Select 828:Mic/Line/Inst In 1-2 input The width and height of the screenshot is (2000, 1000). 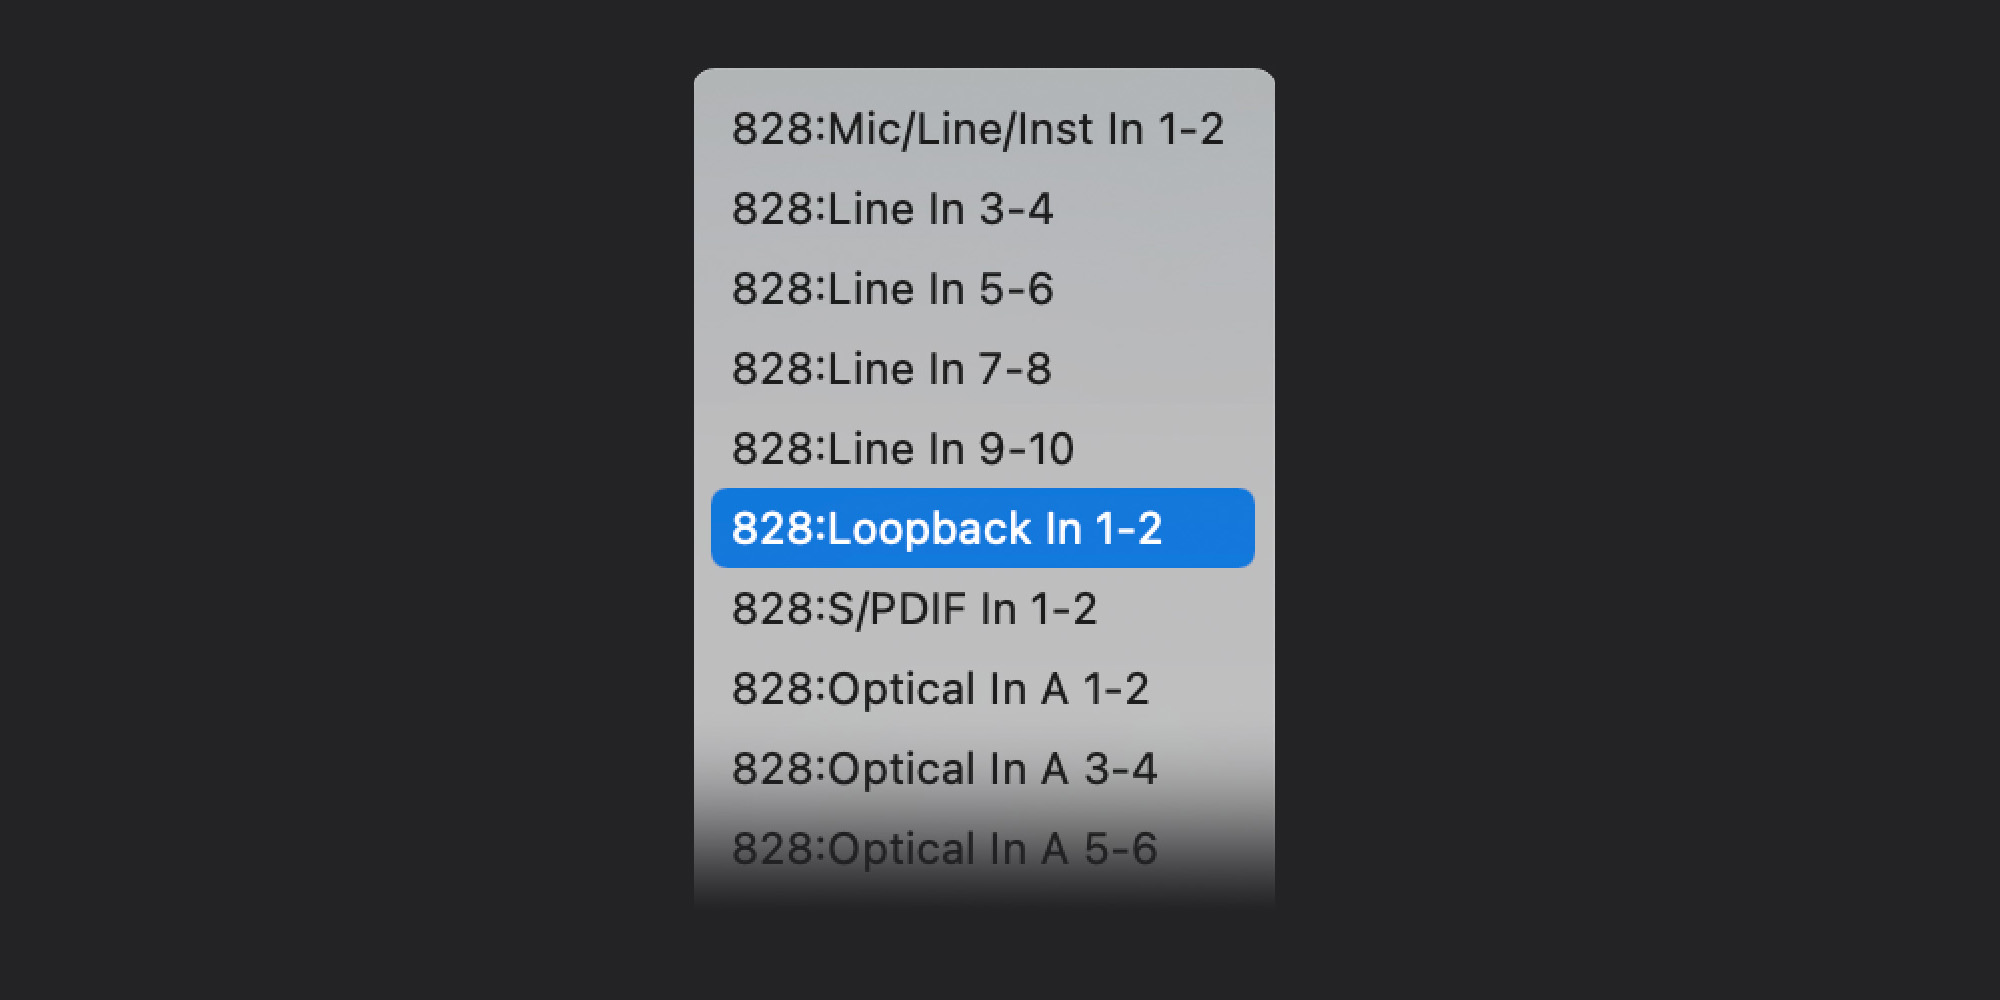tap(977, 129)
